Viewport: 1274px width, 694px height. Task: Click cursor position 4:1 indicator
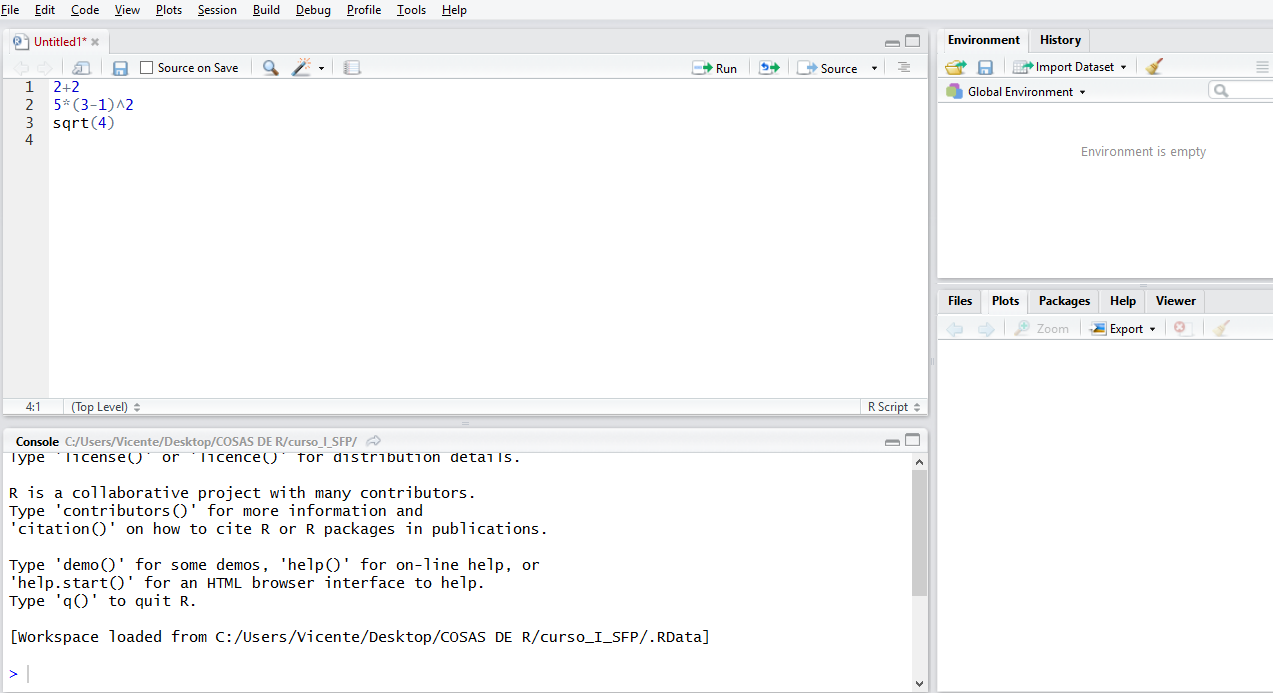[x=33, y=407]
